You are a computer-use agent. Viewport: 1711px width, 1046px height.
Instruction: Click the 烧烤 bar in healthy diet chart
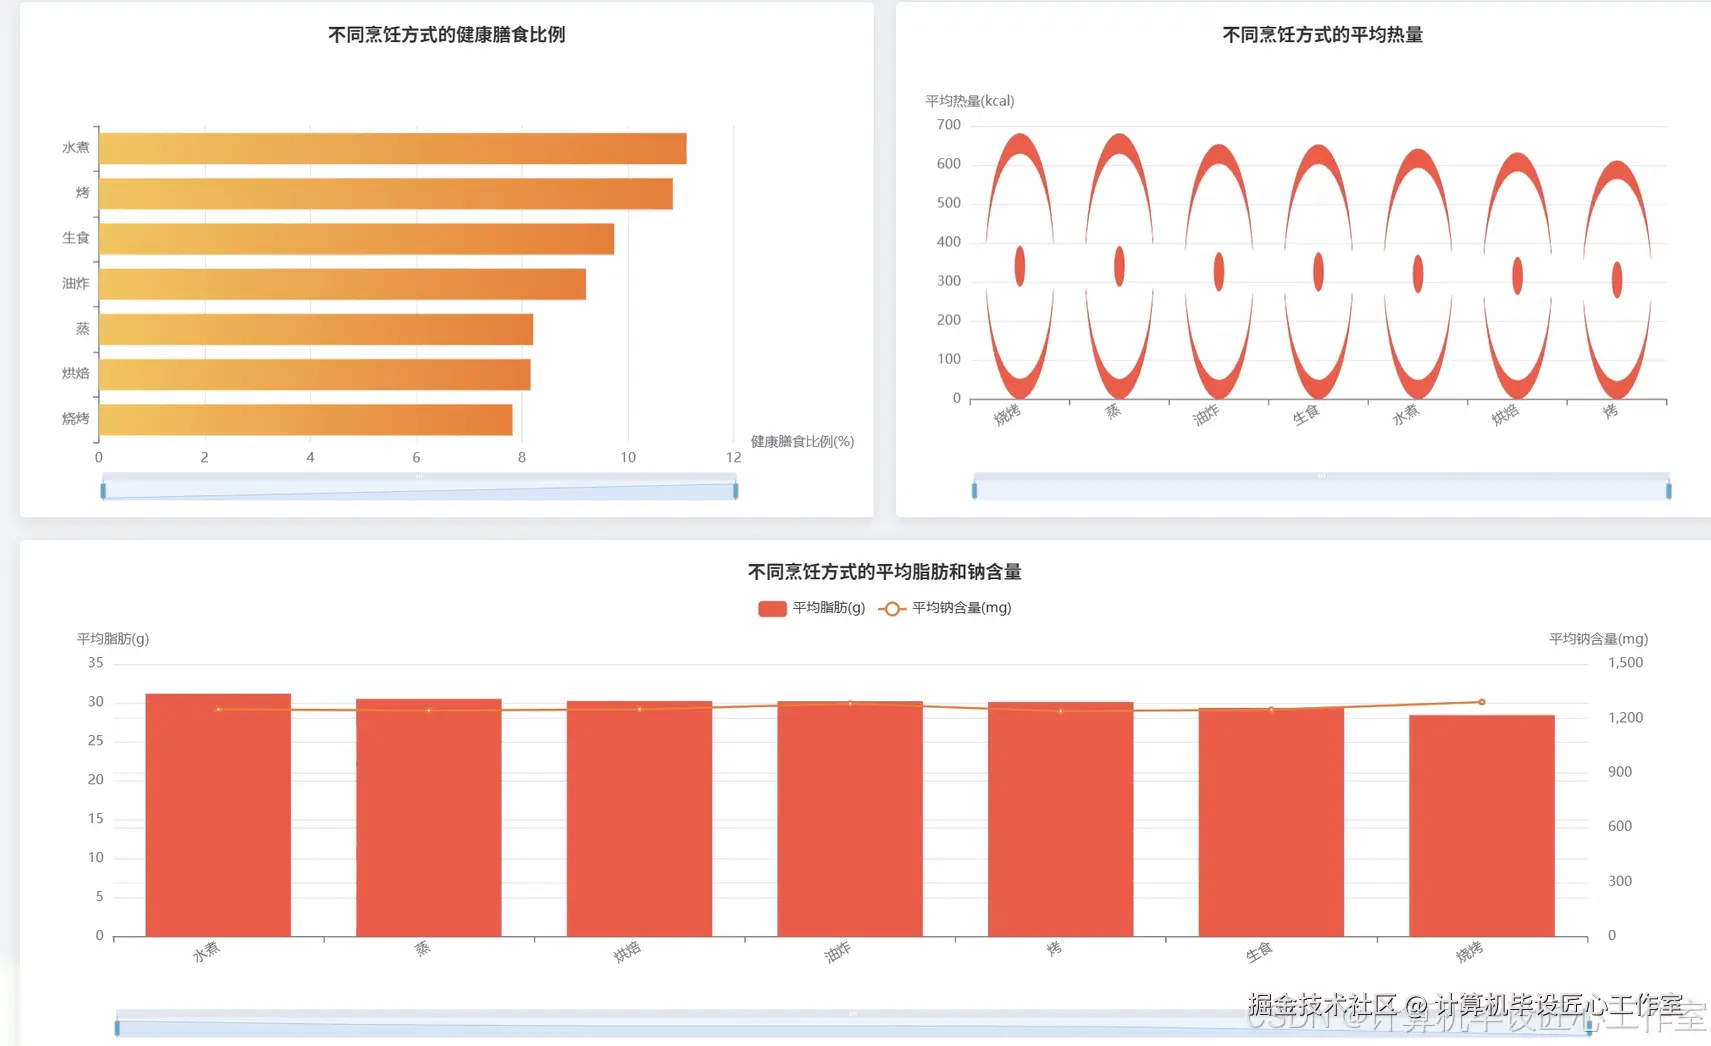pyautogui.click(x=306, y=420)
